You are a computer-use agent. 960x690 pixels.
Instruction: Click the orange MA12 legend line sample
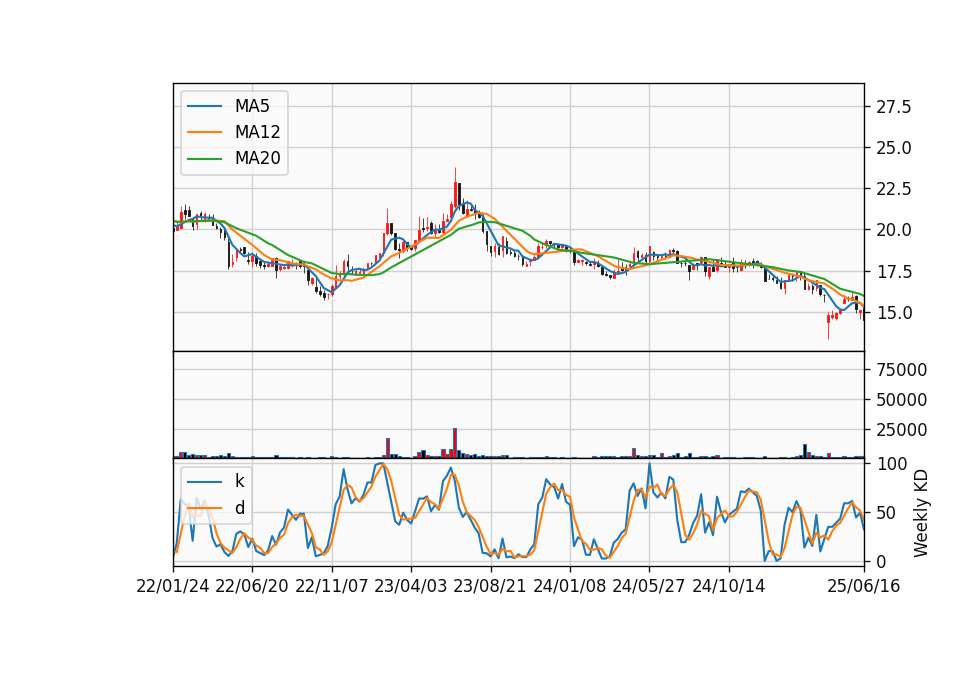pos(204,132)
